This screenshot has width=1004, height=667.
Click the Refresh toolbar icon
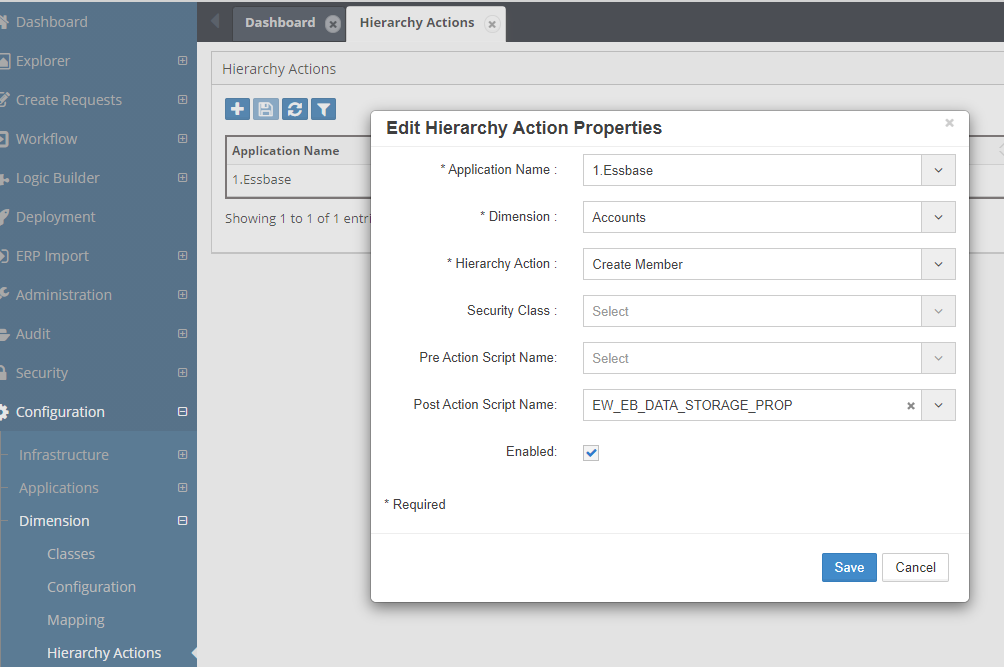[x=294, y=108]
